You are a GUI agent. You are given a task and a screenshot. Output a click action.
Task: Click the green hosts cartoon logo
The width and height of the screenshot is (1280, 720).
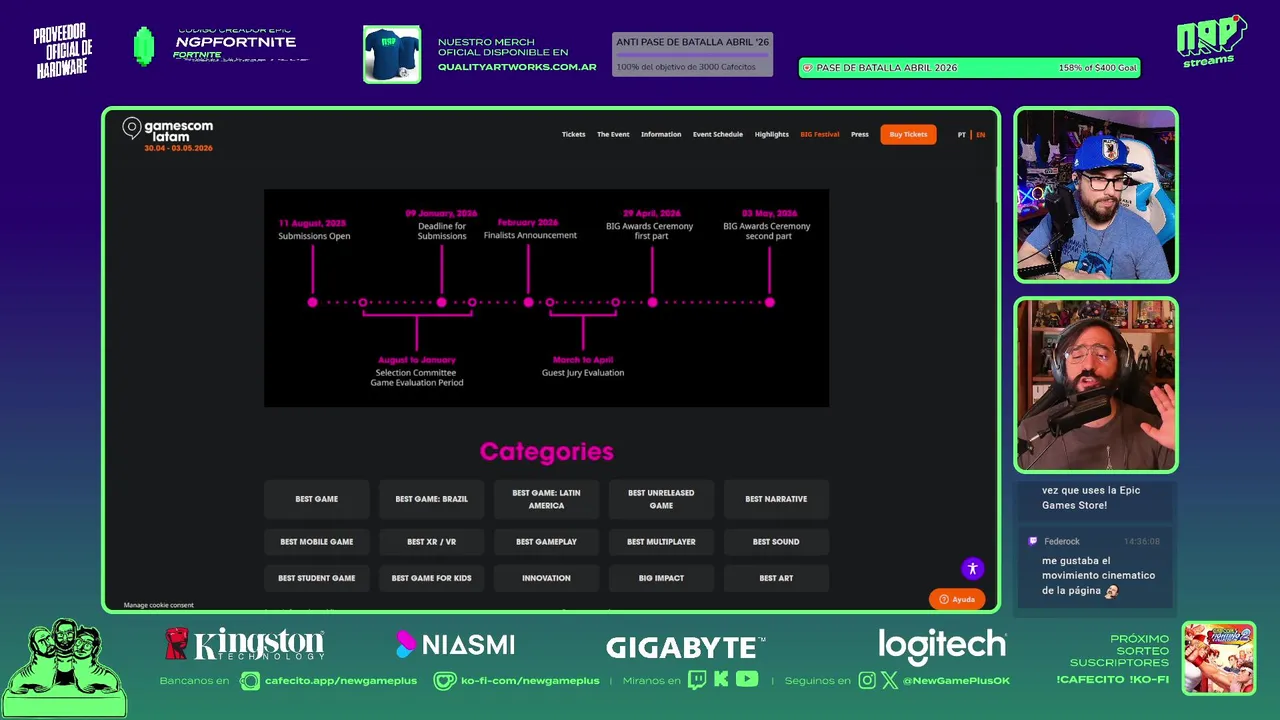click(x=65, y=668)
